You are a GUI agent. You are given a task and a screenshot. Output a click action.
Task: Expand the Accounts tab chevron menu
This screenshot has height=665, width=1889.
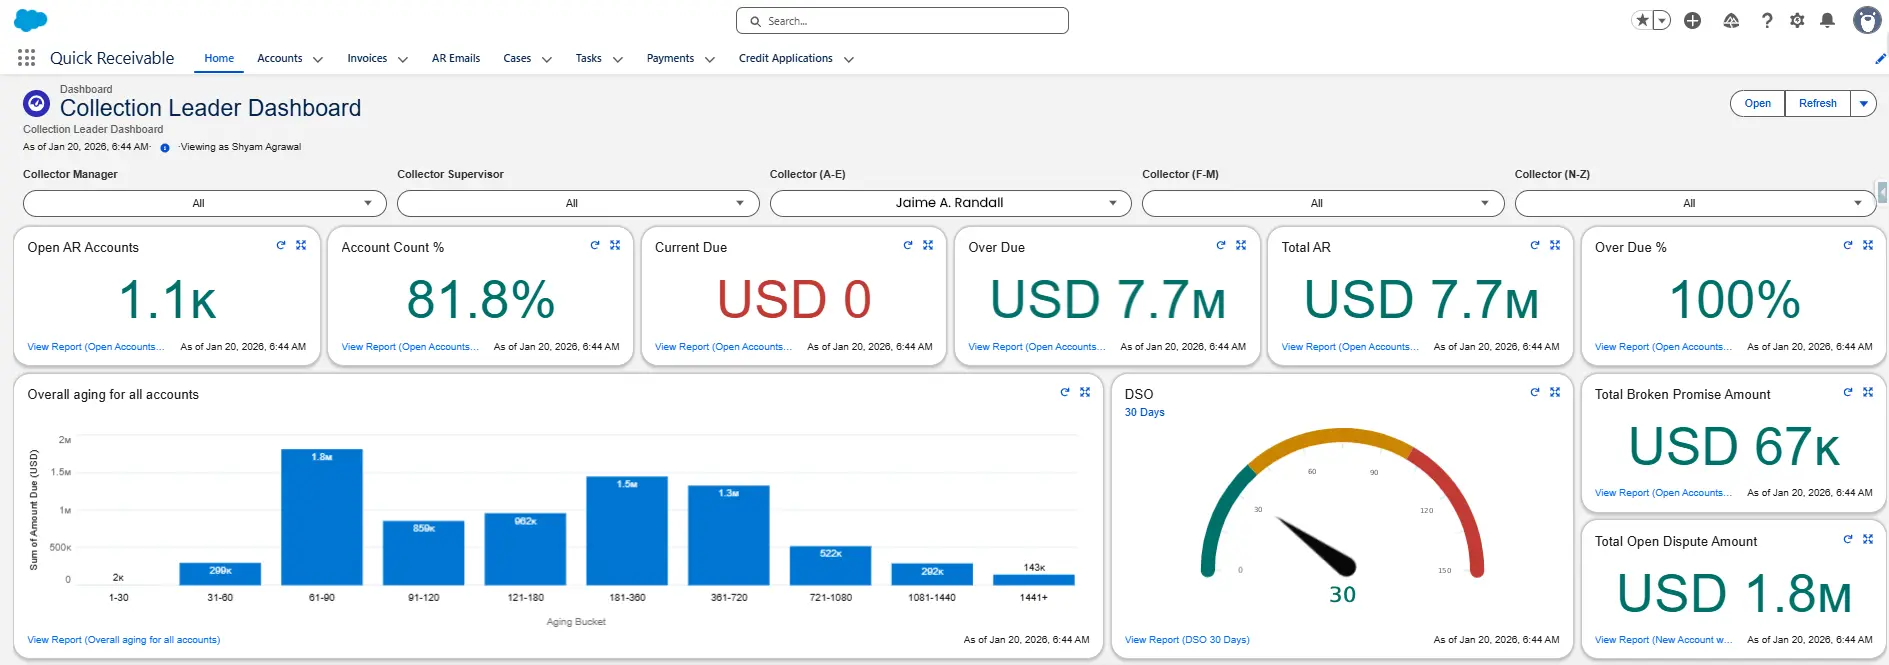tap(318, 59)
